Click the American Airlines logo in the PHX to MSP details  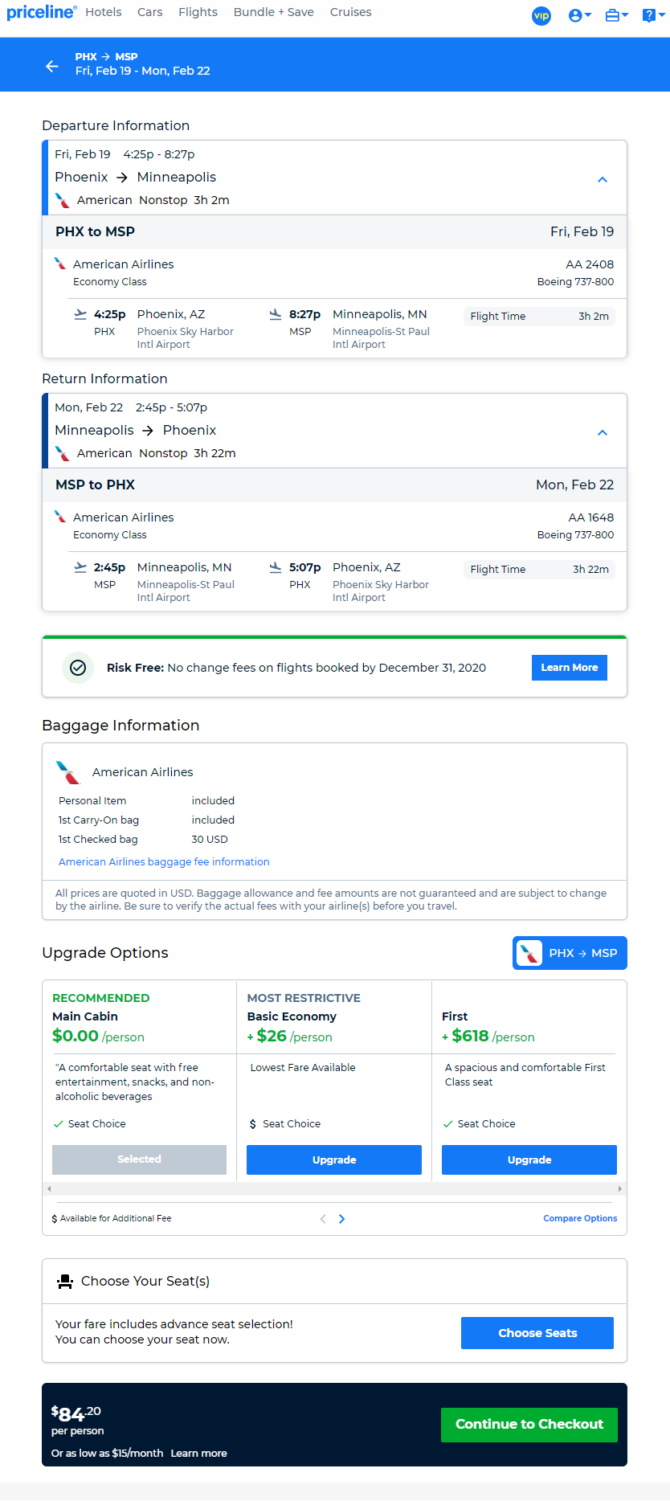[x=61, y=264]
